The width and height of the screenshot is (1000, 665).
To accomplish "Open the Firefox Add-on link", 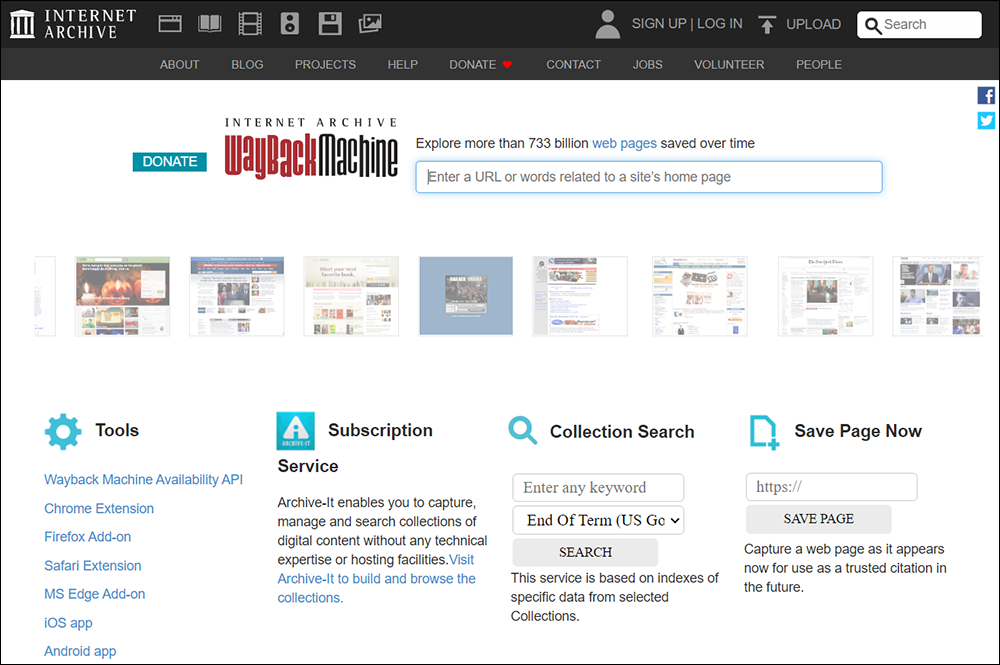I will pos(87,537).
